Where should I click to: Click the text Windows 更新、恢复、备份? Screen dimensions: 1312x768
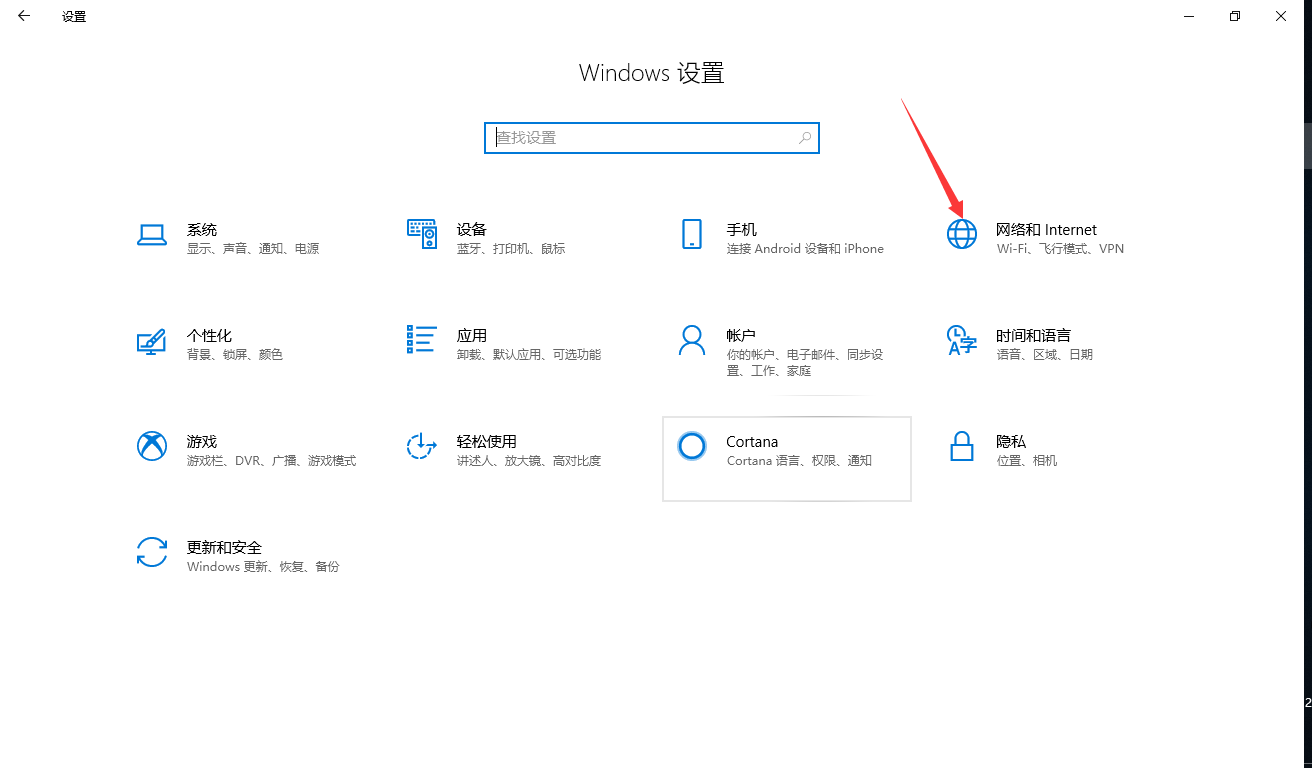[x=263, y=567]
